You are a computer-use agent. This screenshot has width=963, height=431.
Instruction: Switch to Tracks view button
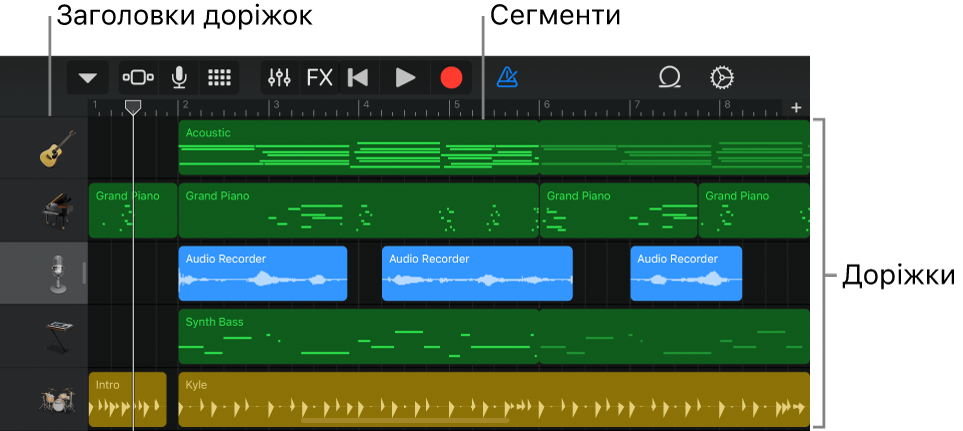click(x=139, y=78)
